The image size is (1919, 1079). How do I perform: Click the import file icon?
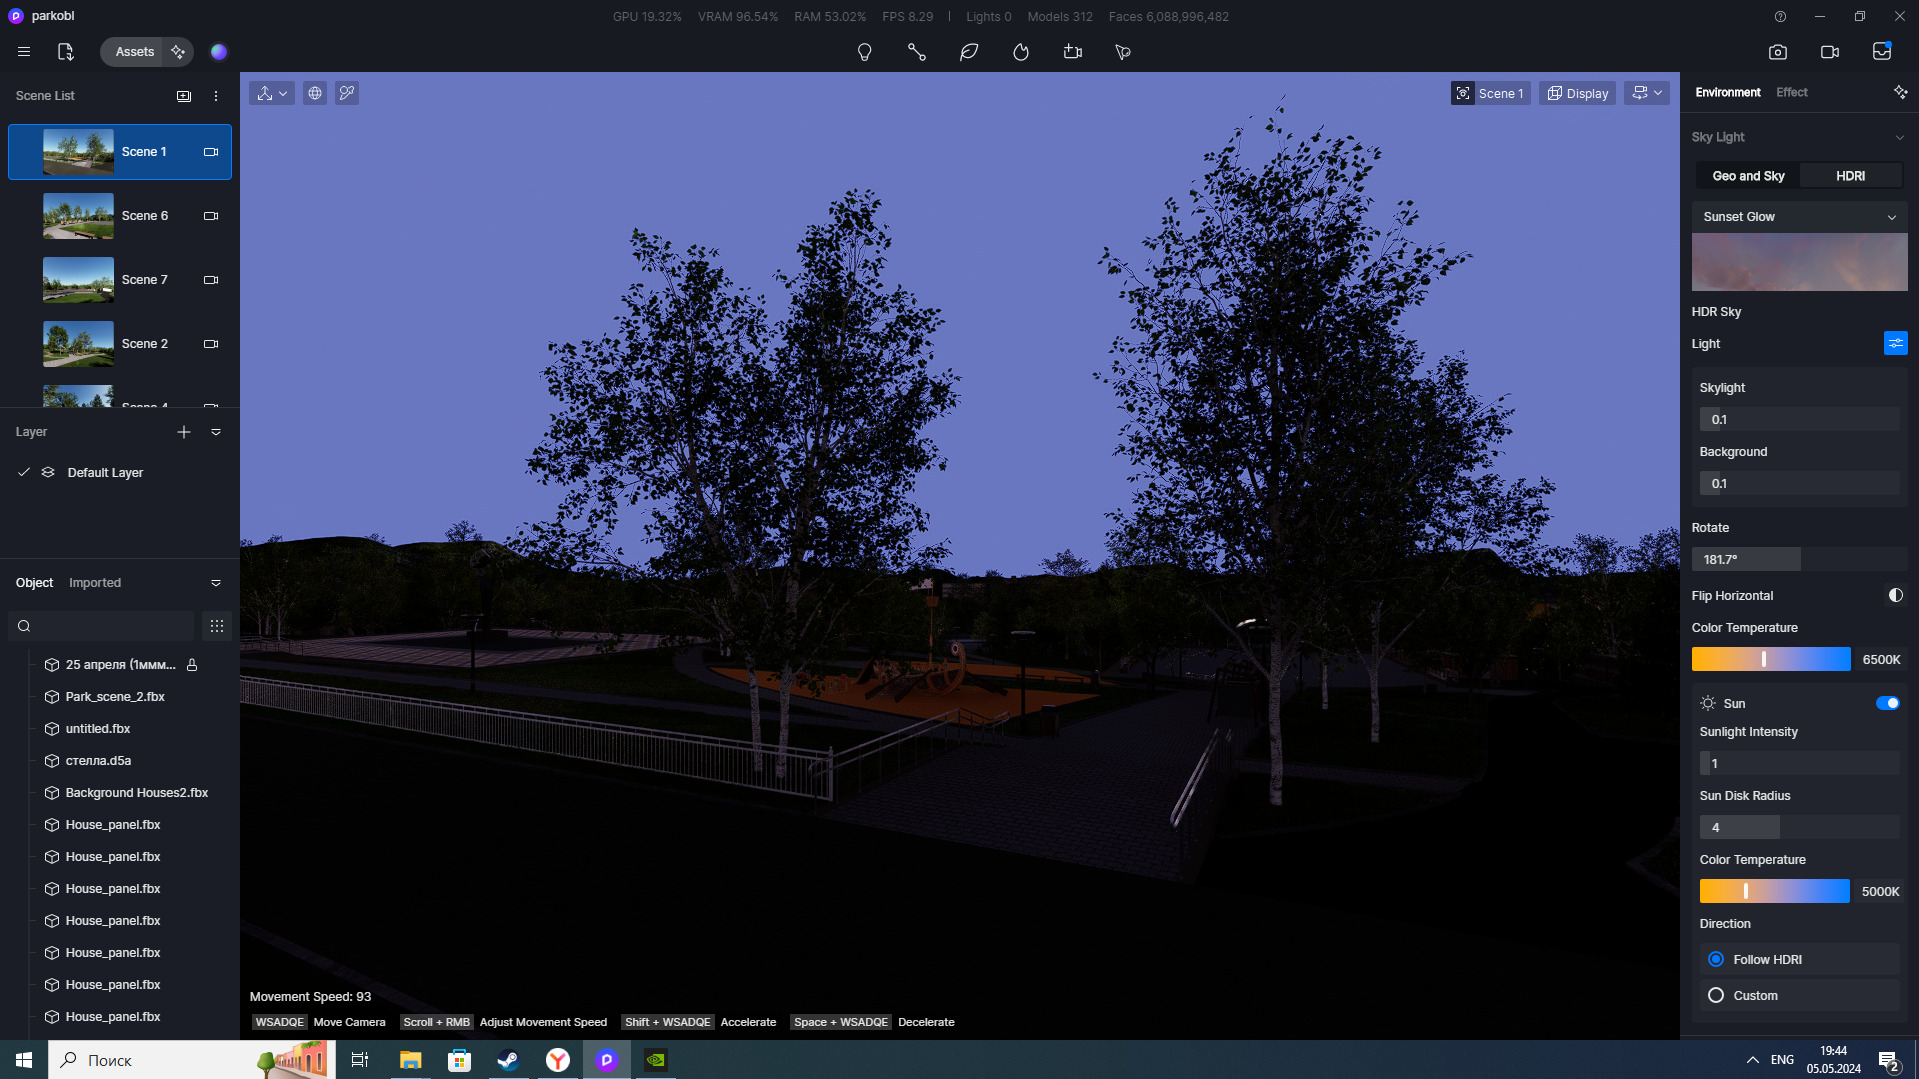tap(66, 52)
